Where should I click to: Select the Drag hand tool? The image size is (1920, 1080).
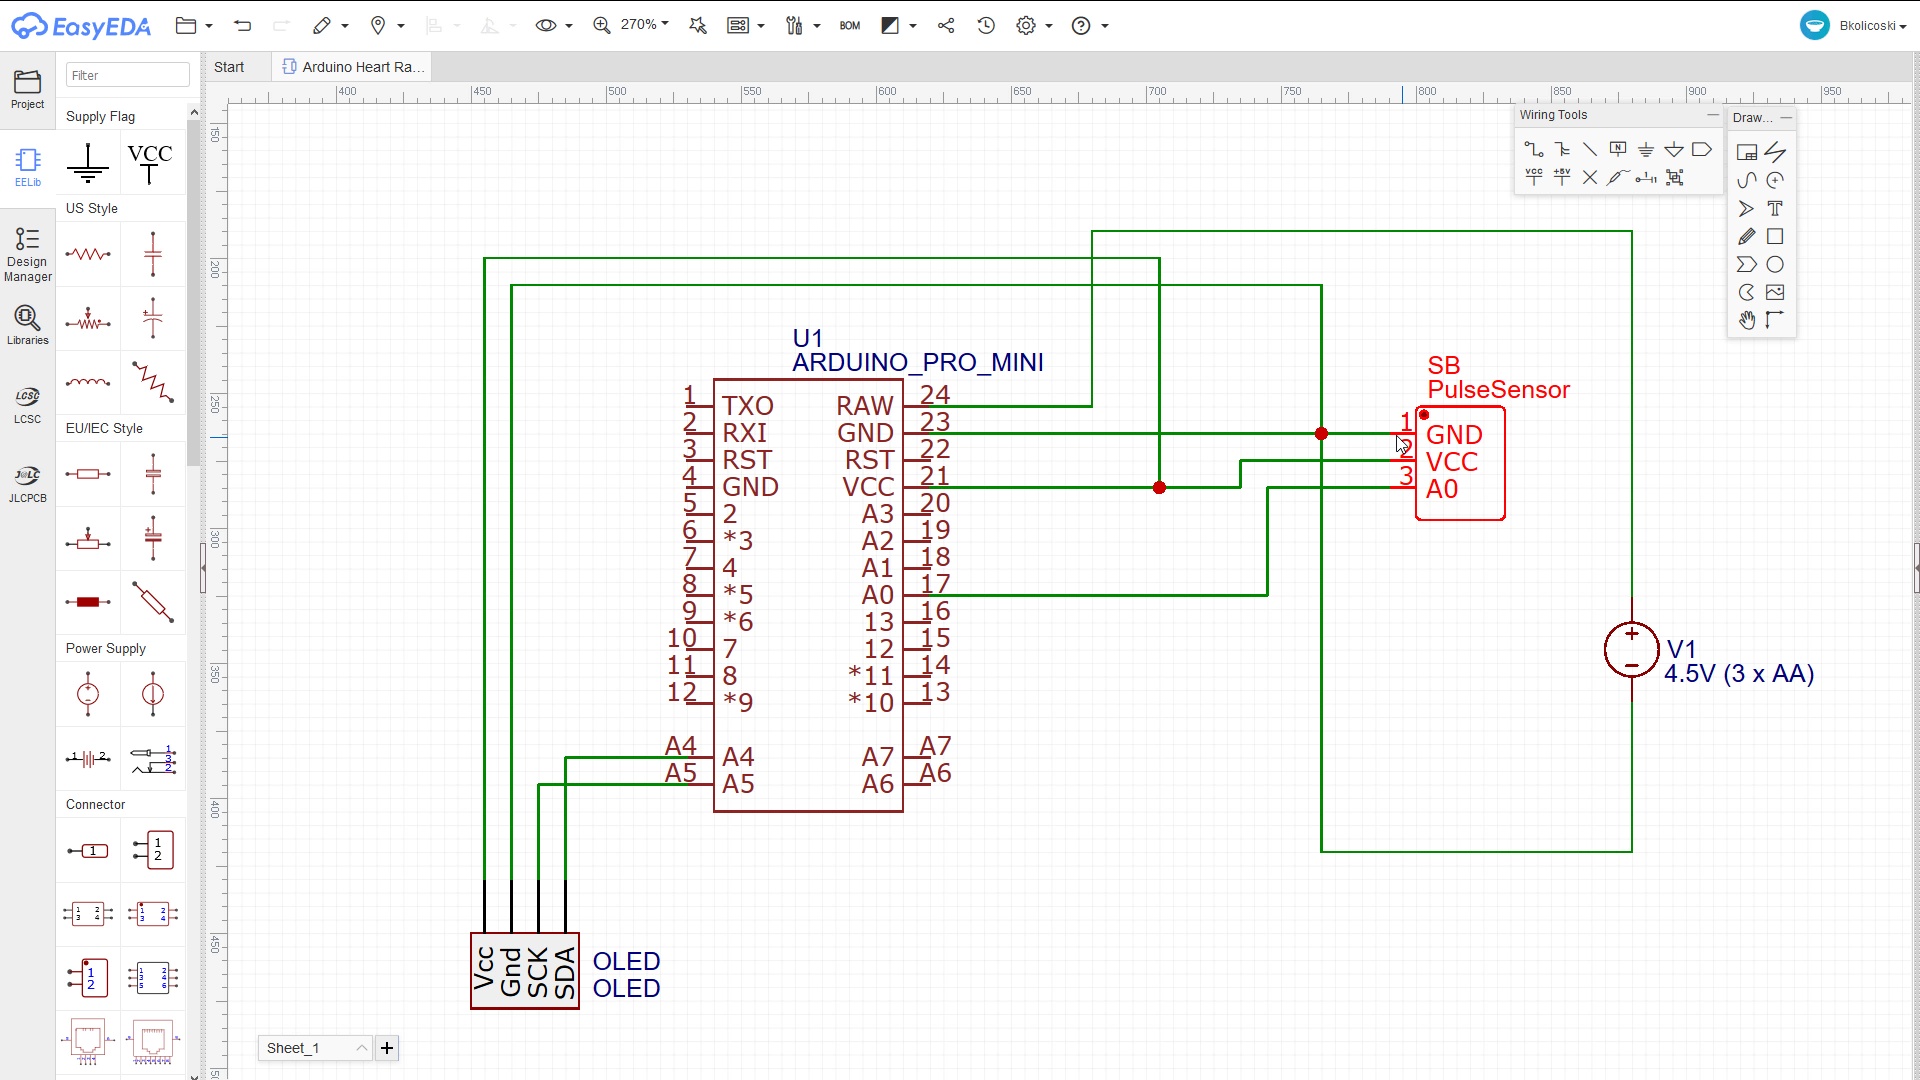(x=1747, y=320)
